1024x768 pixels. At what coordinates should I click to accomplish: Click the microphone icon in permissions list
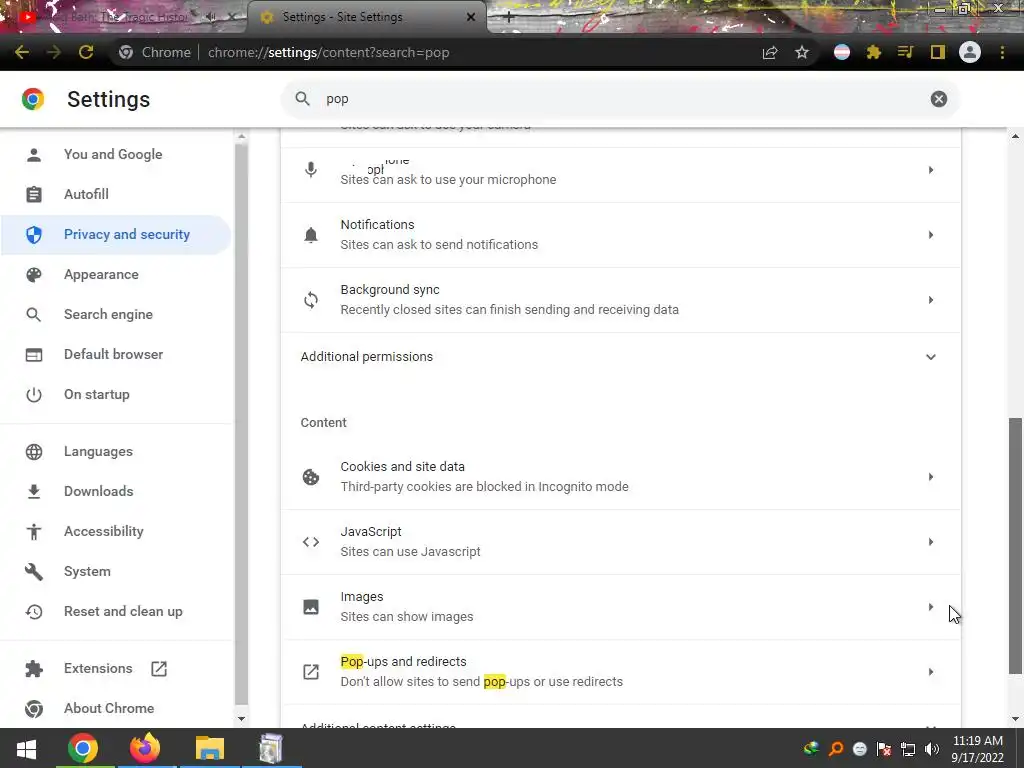(x=311, y=170)
